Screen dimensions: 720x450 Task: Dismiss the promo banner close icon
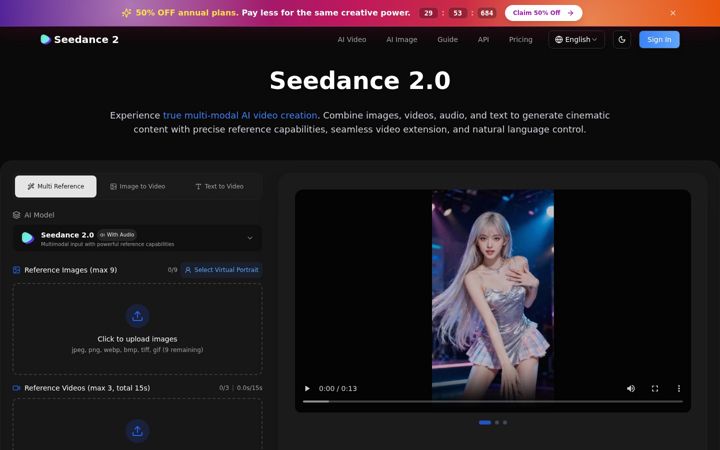point(673,13)
